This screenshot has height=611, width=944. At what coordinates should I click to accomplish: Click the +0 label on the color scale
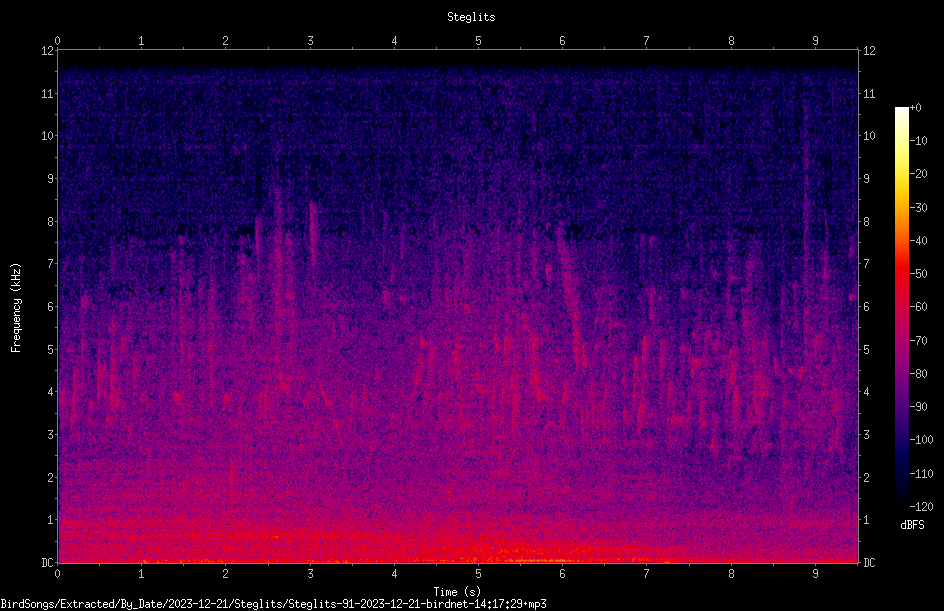tap(915, 108)
